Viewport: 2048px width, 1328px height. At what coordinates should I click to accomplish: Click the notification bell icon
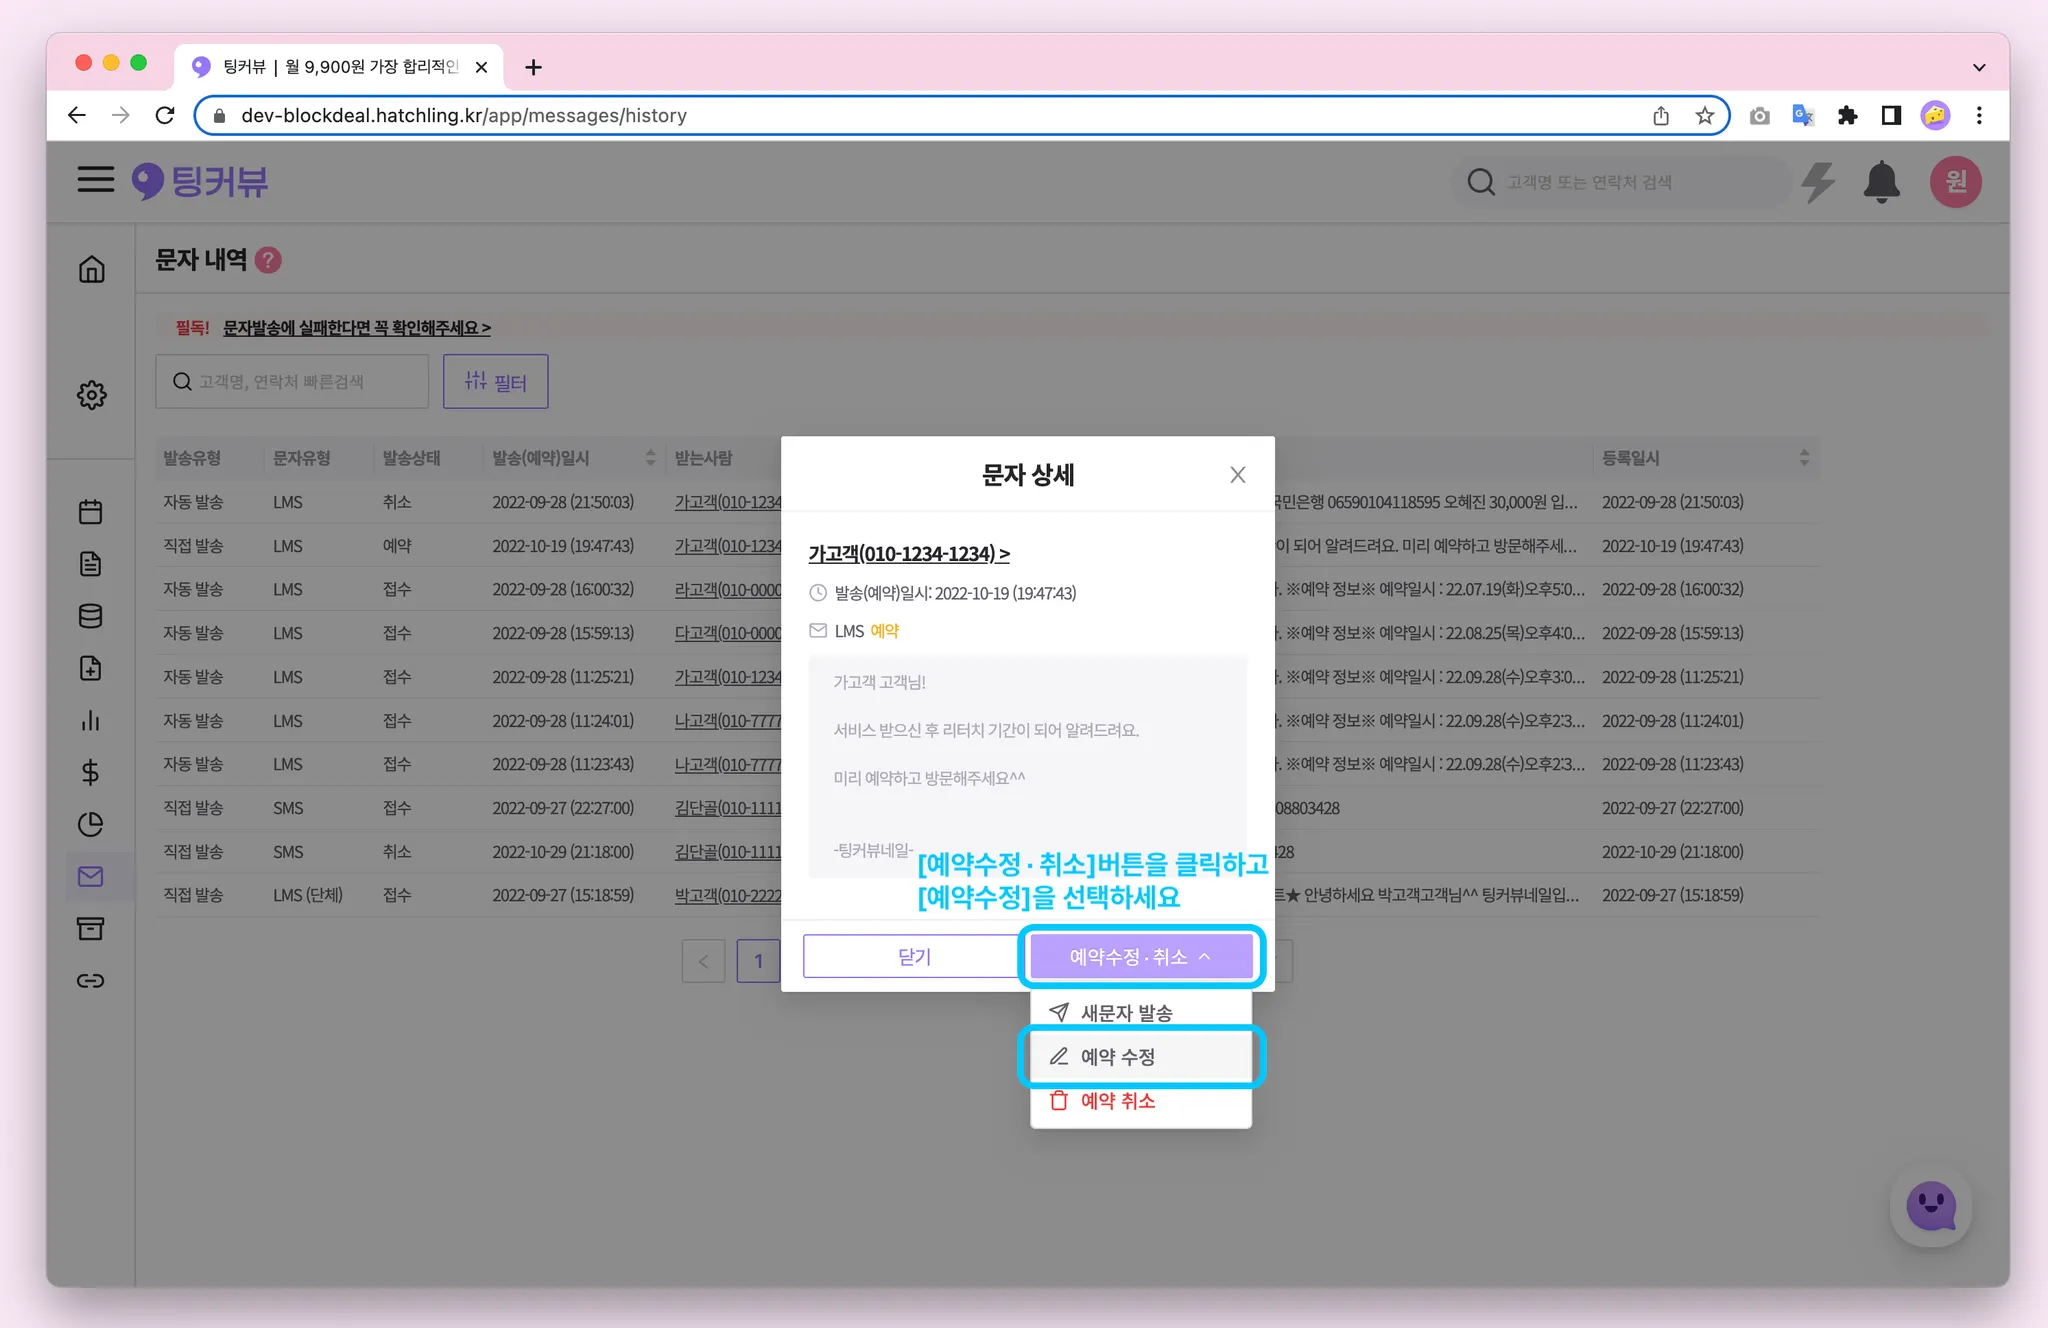[x=1881, y=182]
